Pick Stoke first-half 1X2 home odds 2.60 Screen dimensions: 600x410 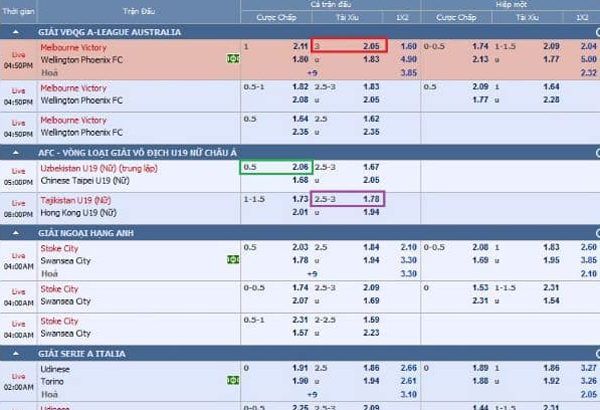(x=589, y=247)
